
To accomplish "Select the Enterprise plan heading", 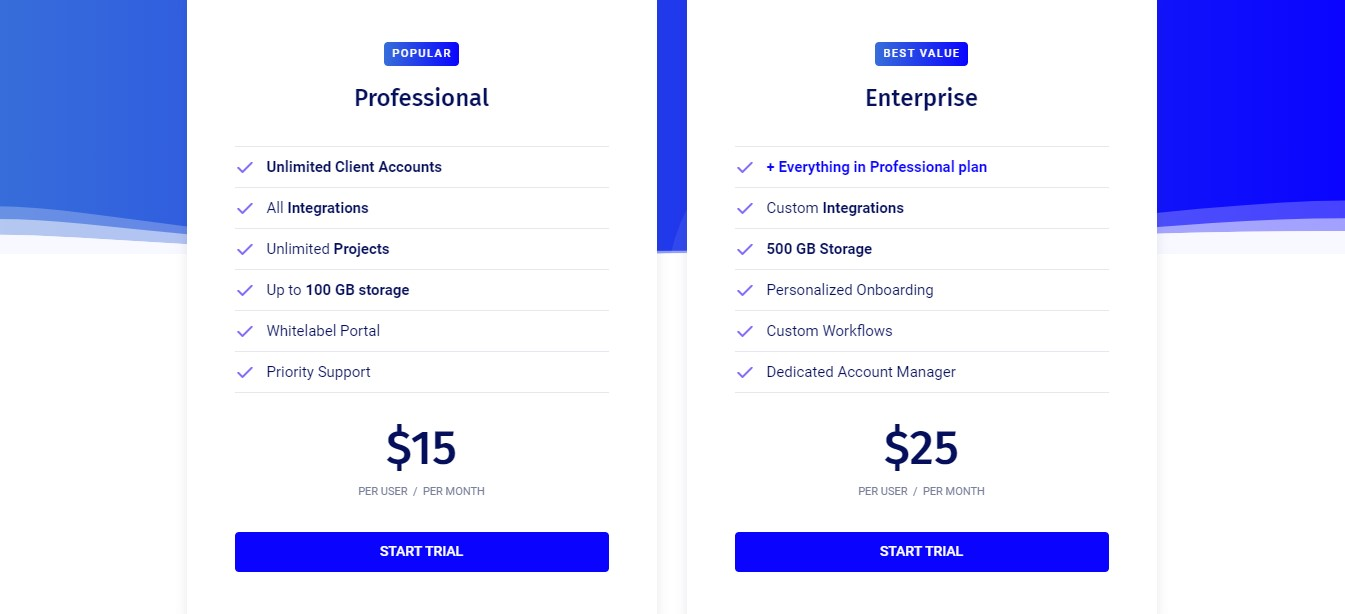I will 921,98.
